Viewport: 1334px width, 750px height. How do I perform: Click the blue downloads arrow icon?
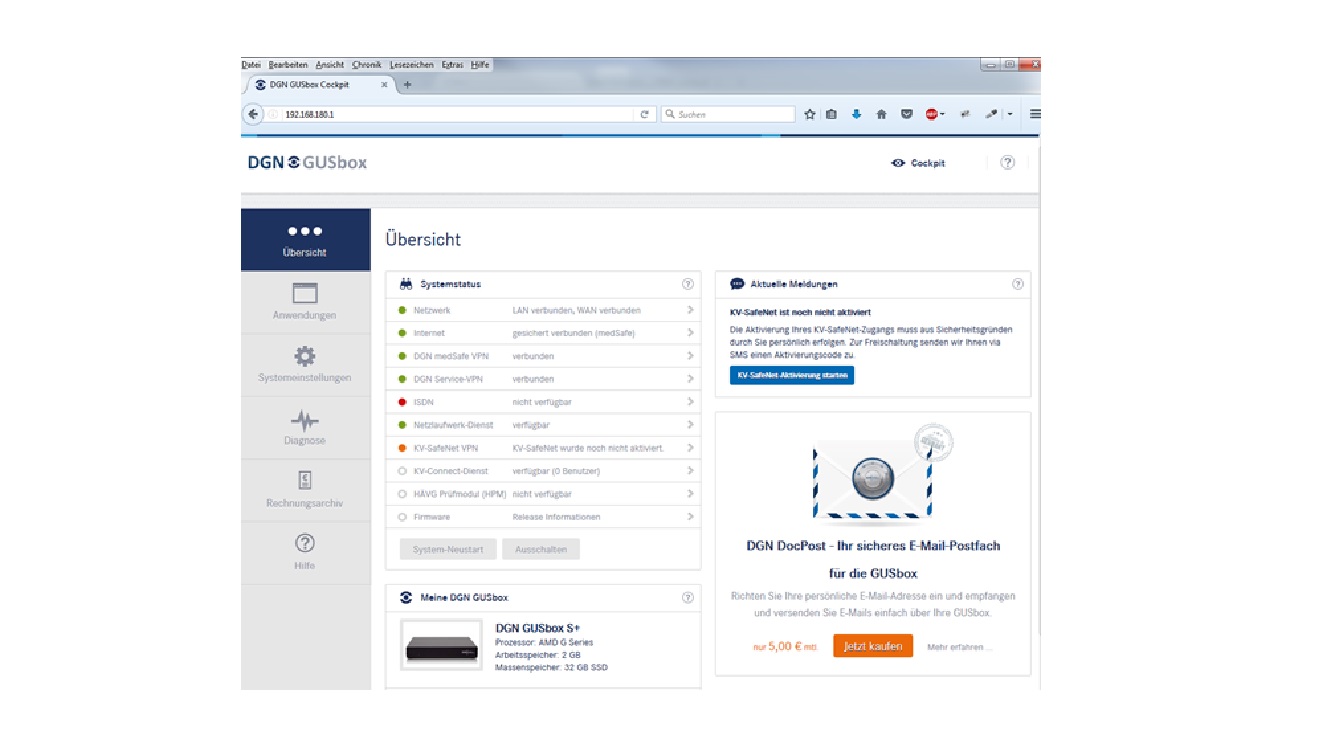click(x=856, y=114)
